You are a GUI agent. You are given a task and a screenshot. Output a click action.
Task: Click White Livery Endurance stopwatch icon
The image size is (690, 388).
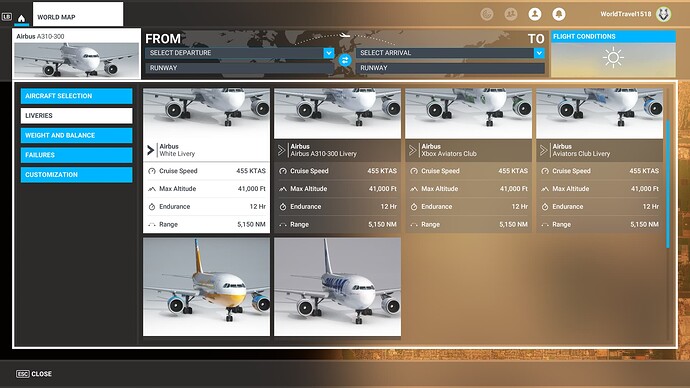click(152, 207)
